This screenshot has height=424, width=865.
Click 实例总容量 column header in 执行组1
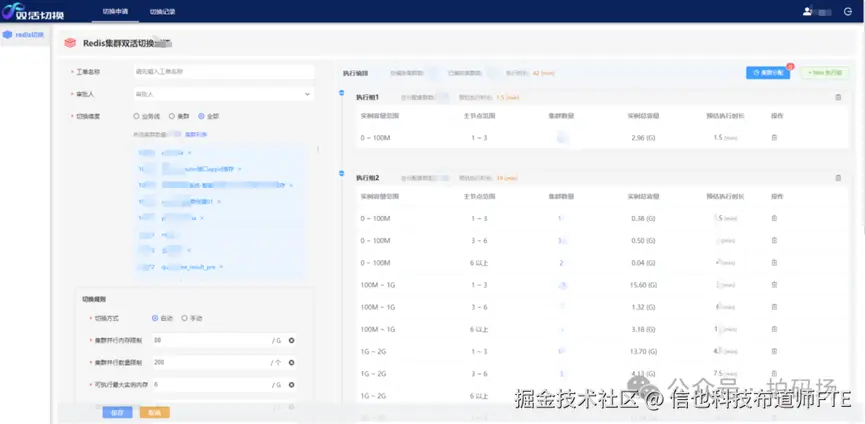coord(643,116)
